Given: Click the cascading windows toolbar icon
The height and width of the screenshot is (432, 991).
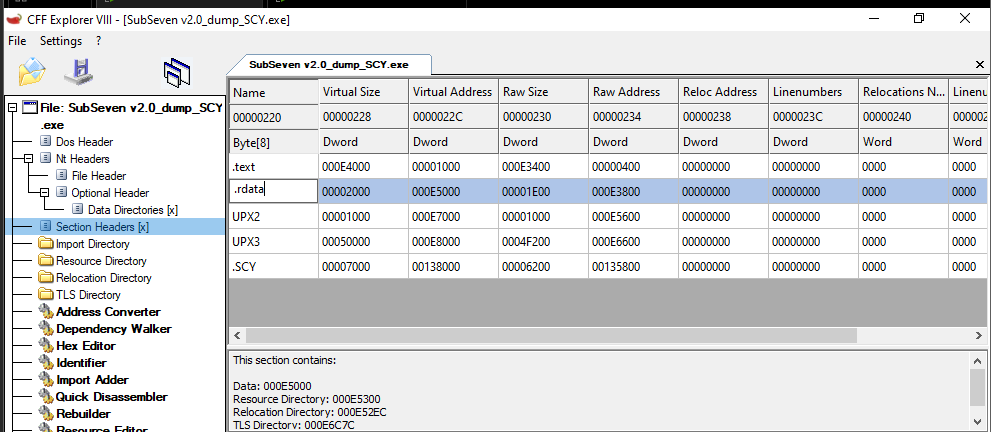Looking at the screenshot, I should (x=177, y=74).
